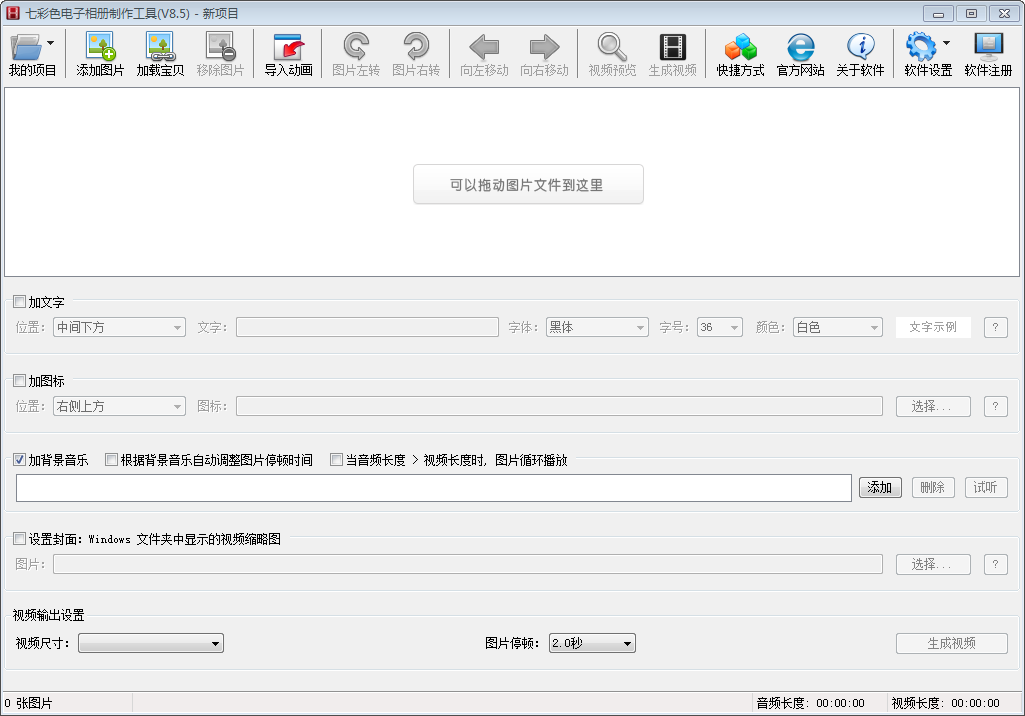This screenshot has height=716, width=1025.
Task: Enable the 加文字 checkbox
Action: point(20,302)
